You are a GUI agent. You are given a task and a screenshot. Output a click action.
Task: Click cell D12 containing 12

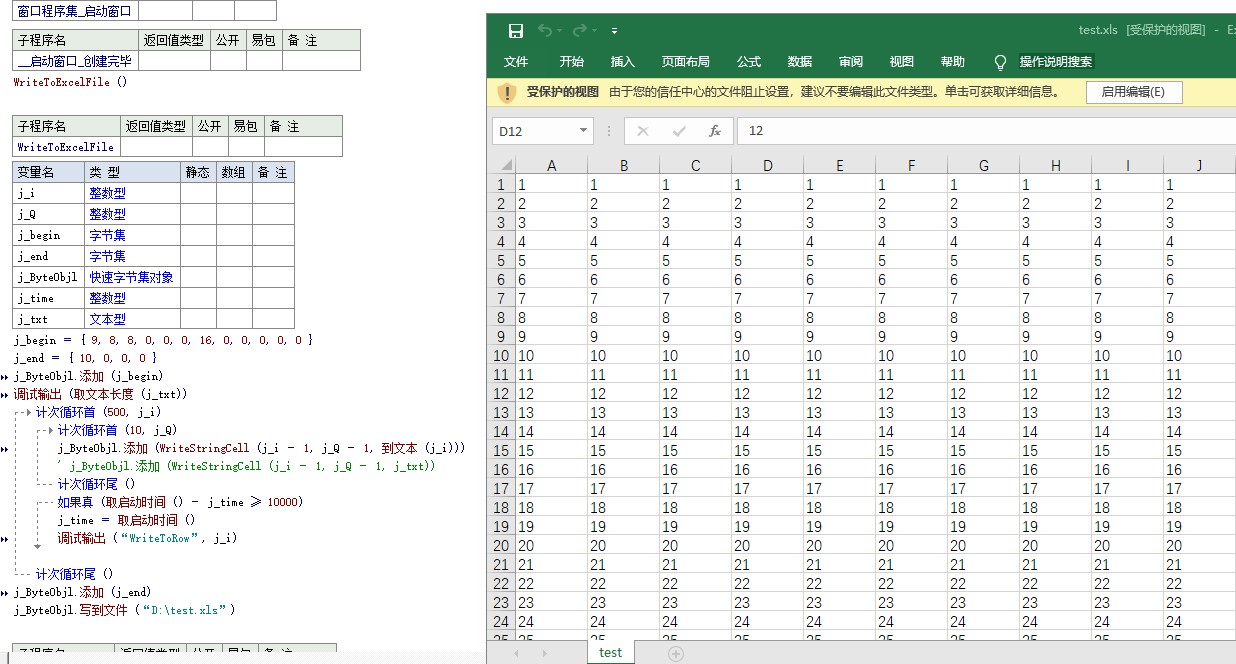[x=767, y=394]
